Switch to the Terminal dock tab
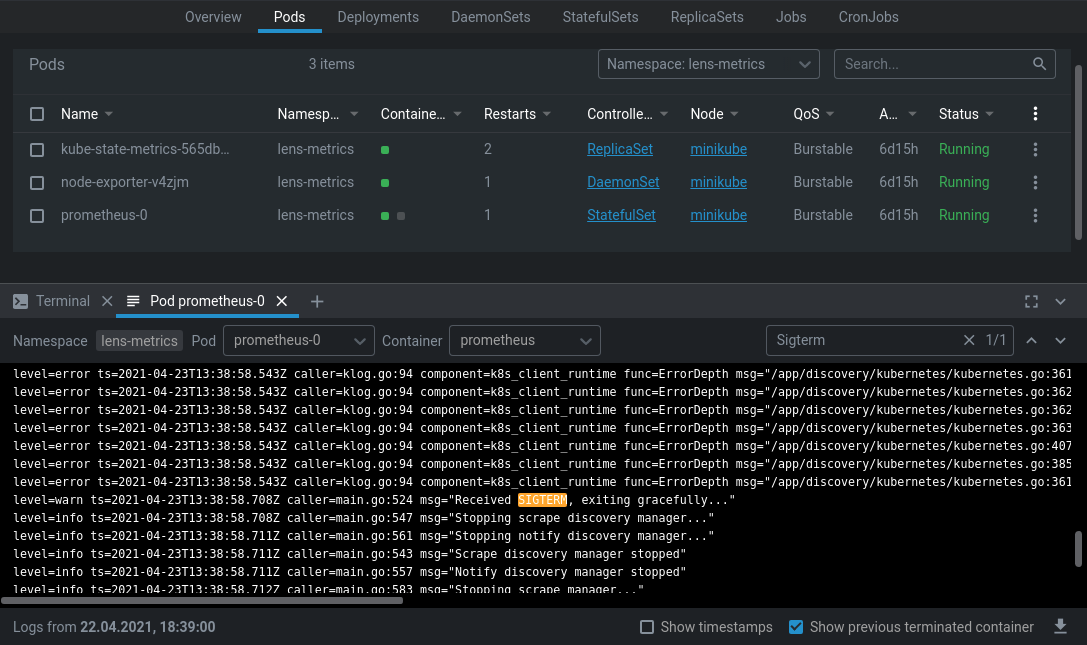Image resolution: width=1087 pixels, height=645 pixels. tap(62, 301)
